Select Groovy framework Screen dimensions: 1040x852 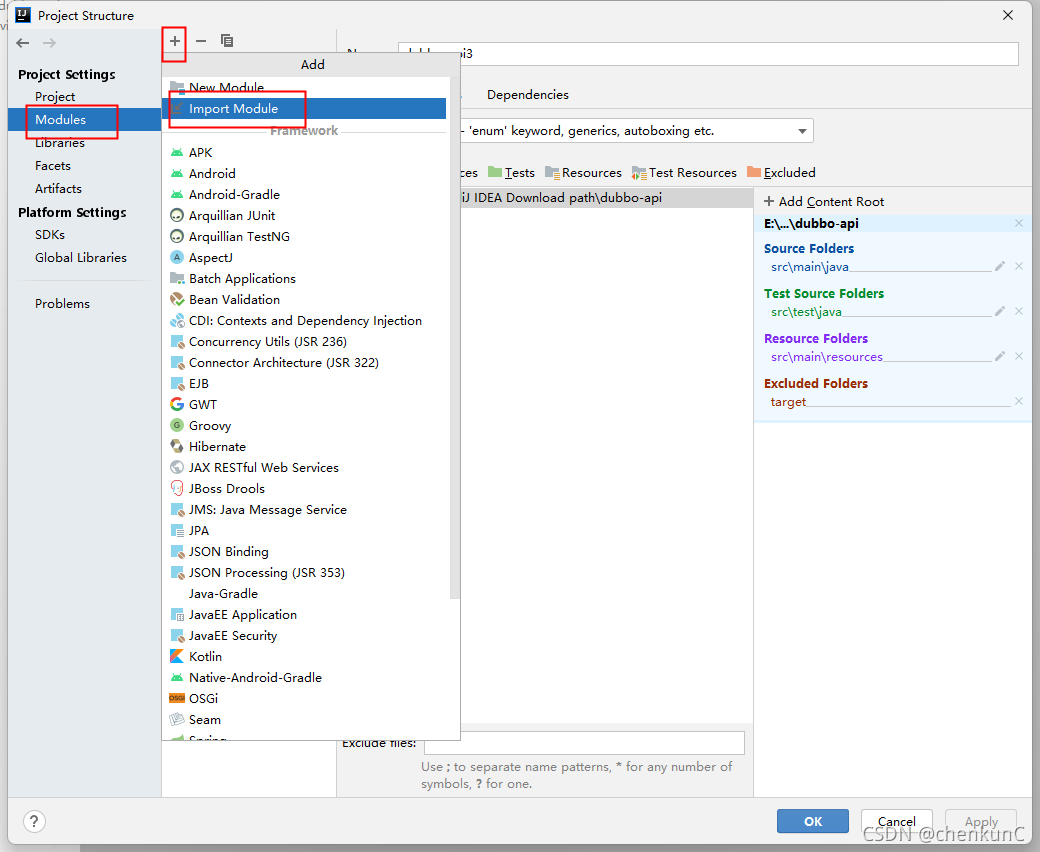304,426
